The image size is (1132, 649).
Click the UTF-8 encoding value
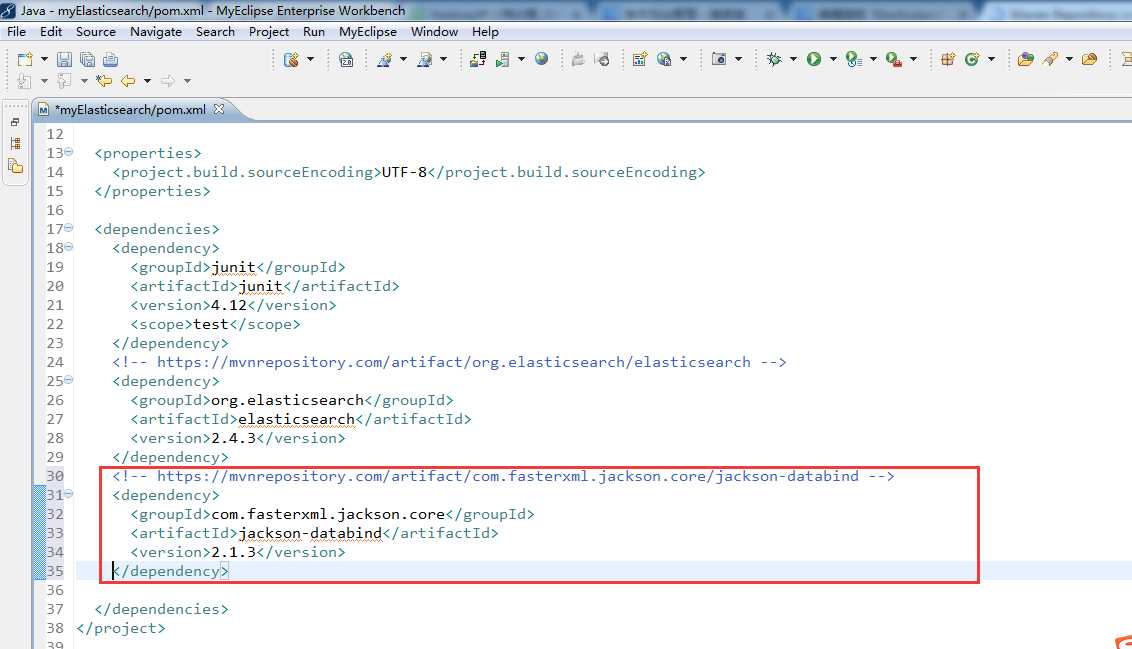pos(404,172)
